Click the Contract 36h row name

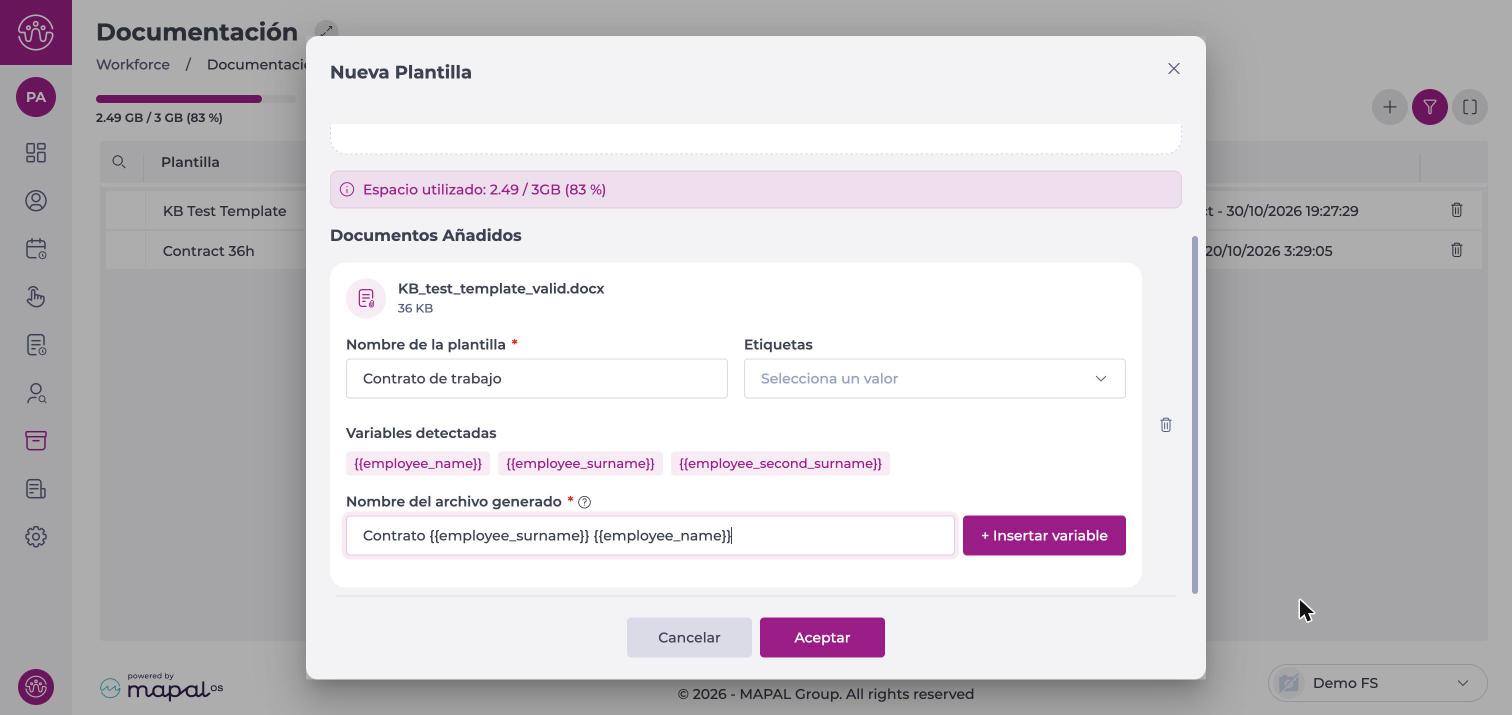209,251
